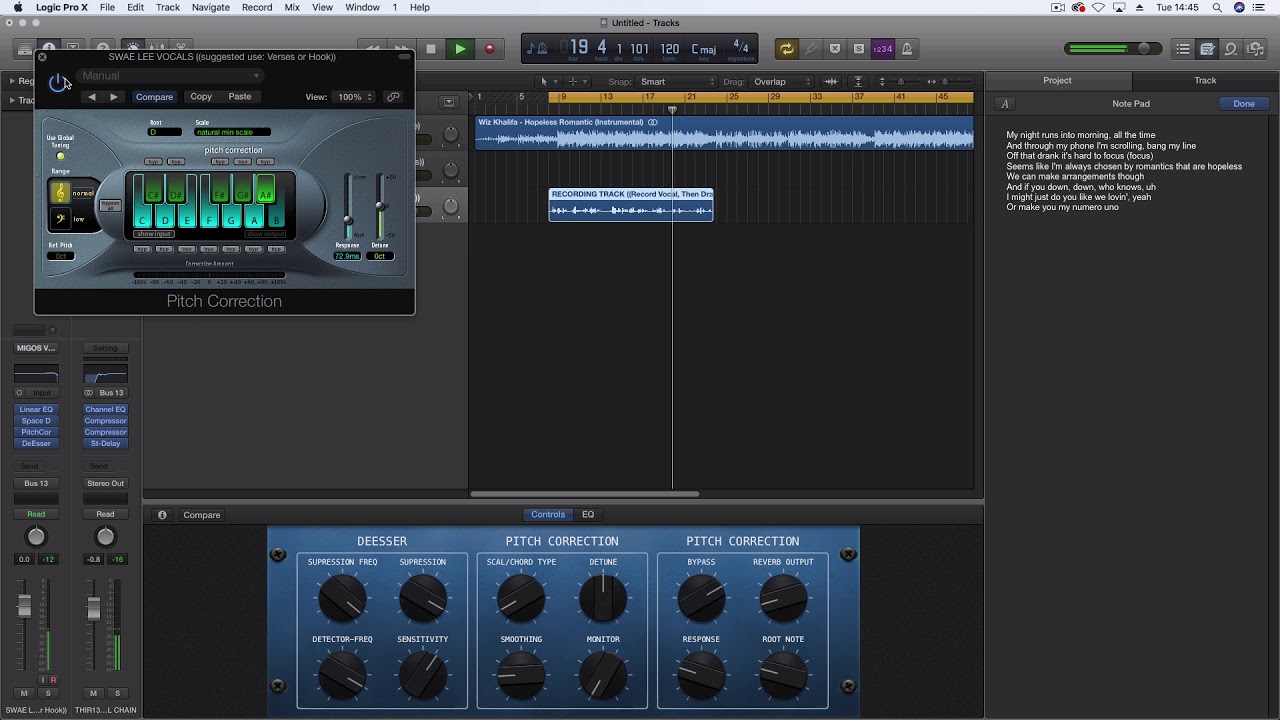Select the EQ tab in Smart Controls
This screenshot has width=1280, height=720.
point(588,515)
